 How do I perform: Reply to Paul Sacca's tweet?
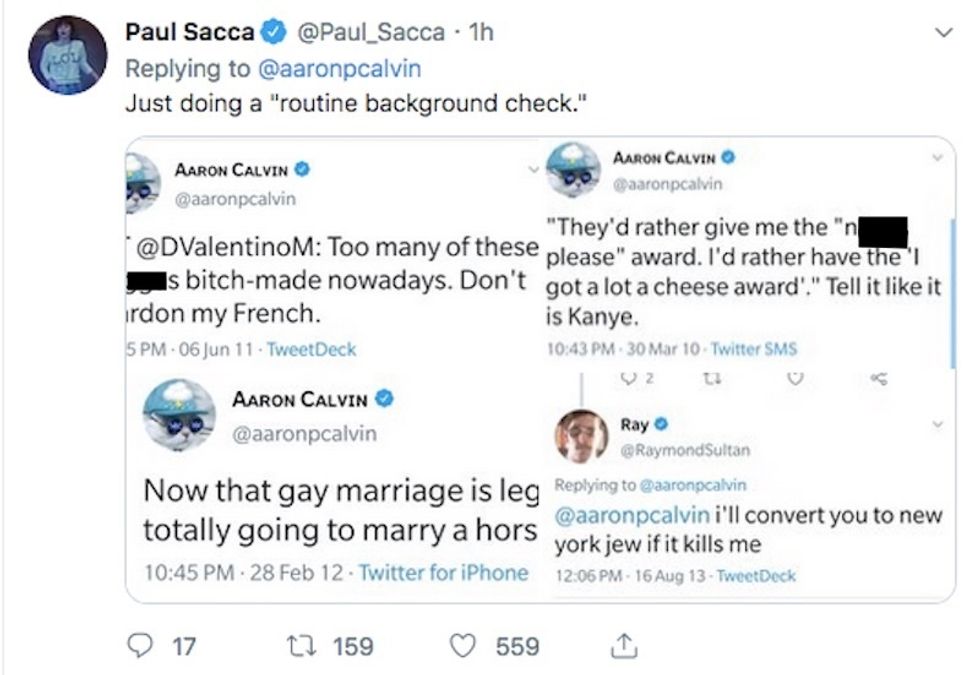[x=141, y=647]
